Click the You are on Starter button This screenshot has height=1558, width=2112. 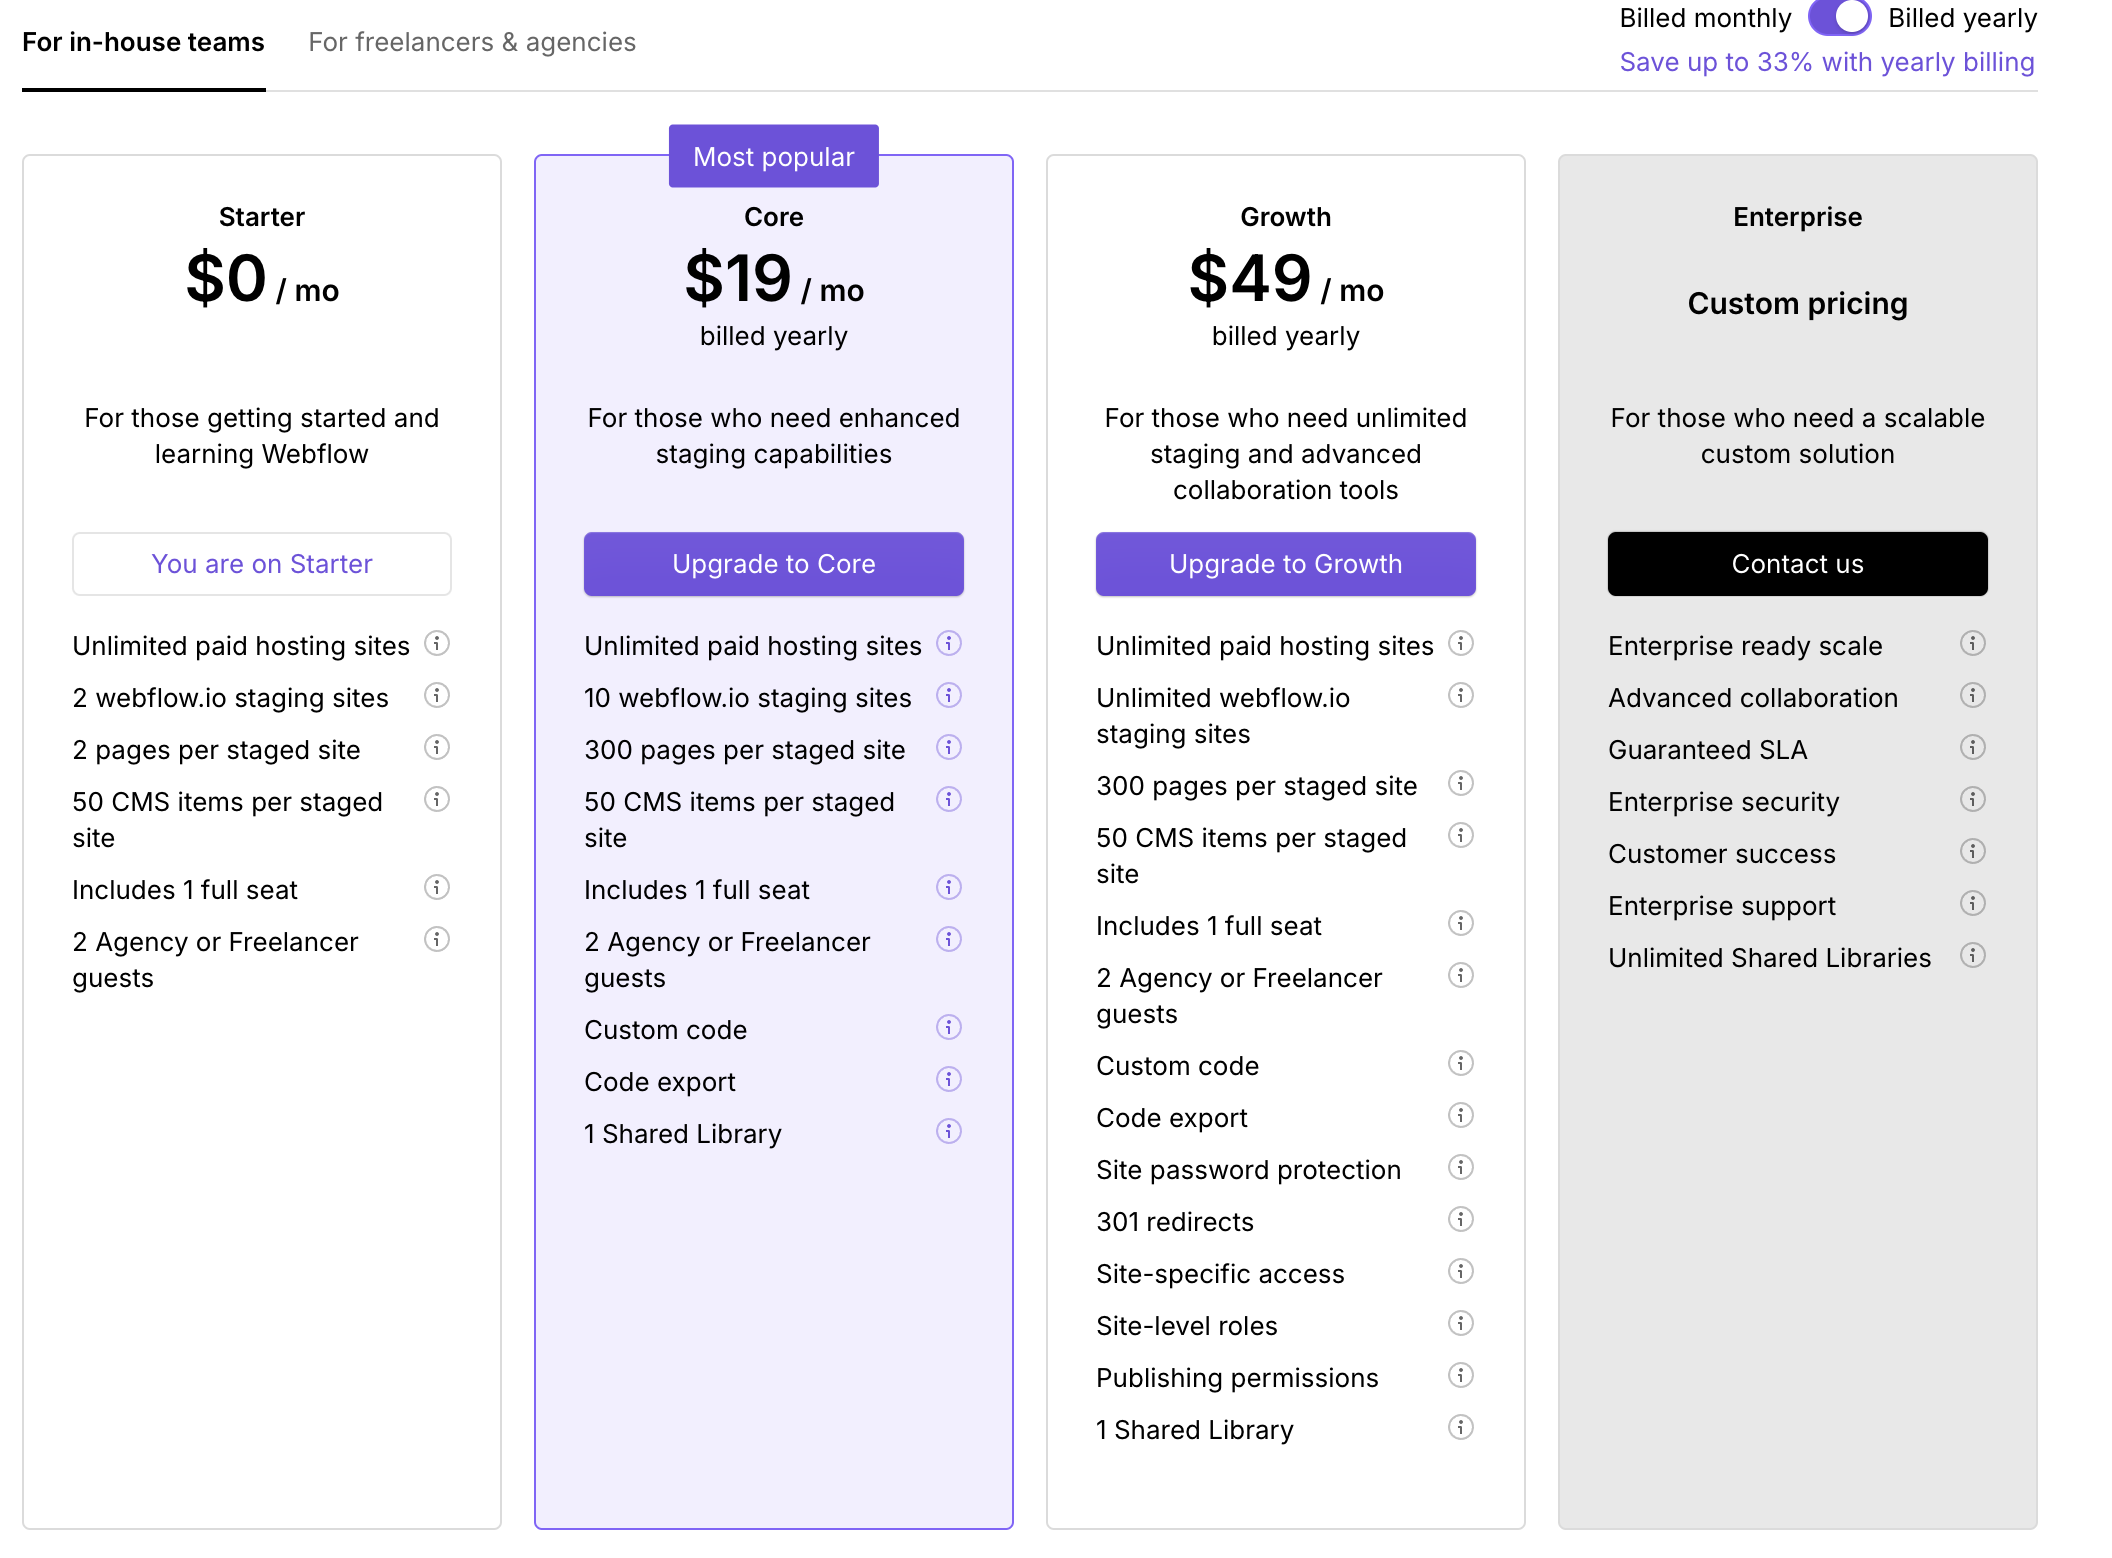[x=261, y=564]
